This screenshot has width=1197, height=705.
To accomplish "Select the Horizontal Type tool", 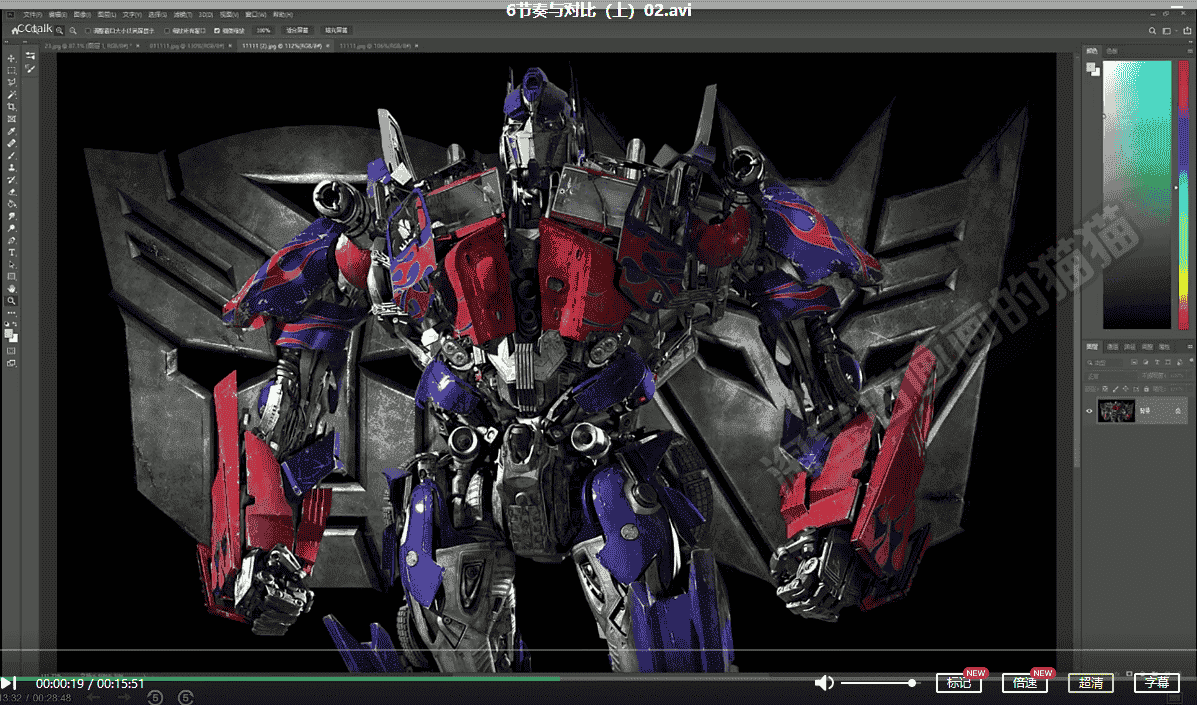I will (11, 252).
